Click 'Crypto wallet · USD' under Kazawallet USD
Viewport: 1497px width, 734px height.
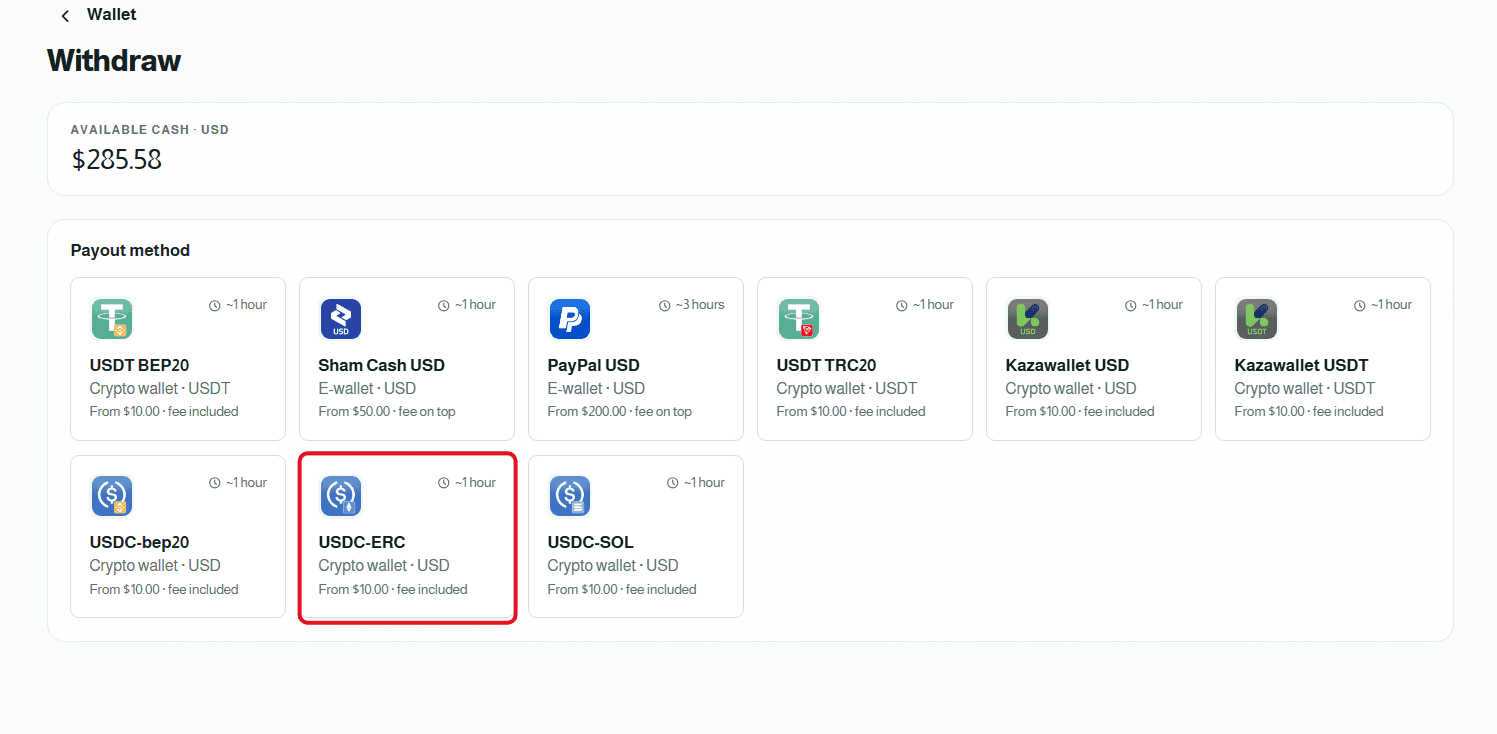coord(1071,388)
